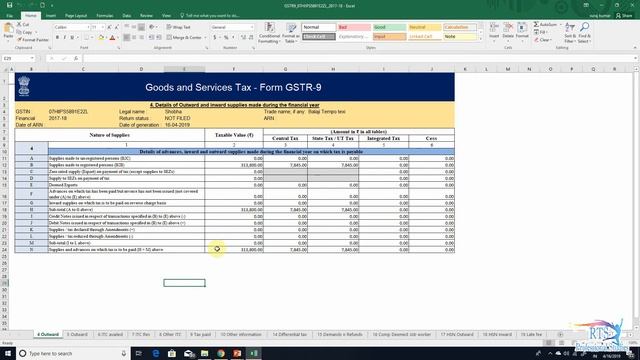Set Align Right for cells
This screenshot has height=360, width=640.
[x=141, y=38]
